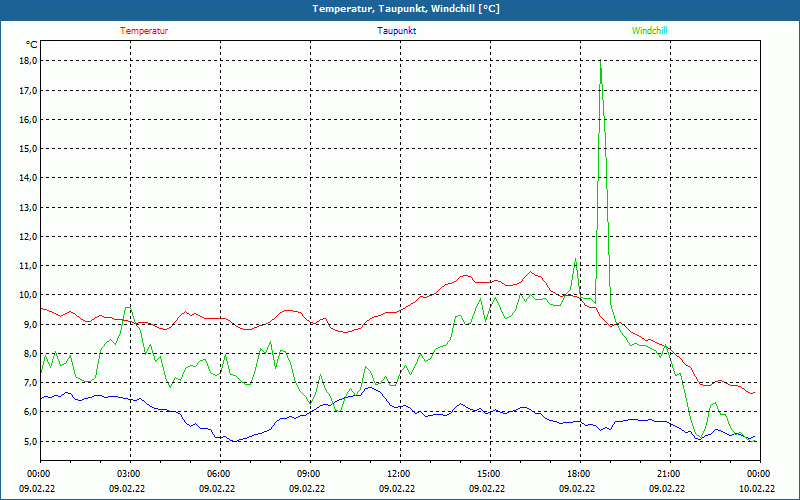Click the 6,0 y-axis value

pos(30,411)
